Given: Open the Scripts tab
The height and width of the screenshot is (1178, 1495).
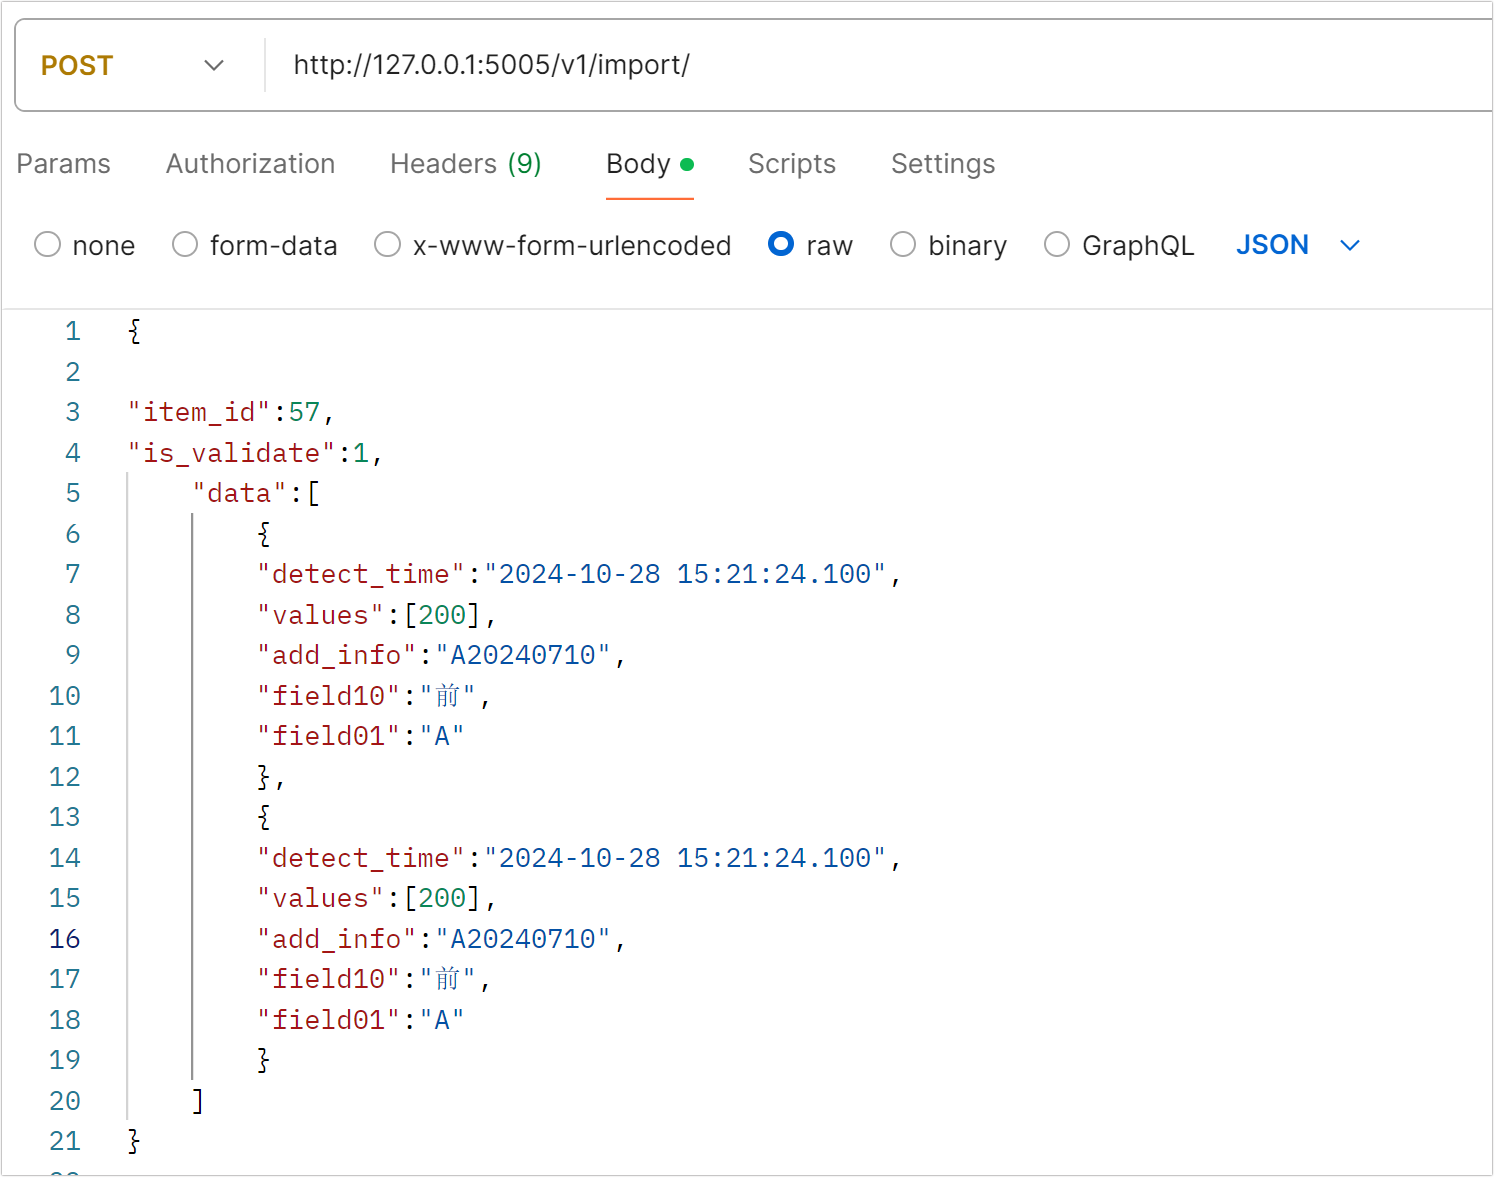Looking at the screenshot, I should pyautogui.click(x=792, y=164).
